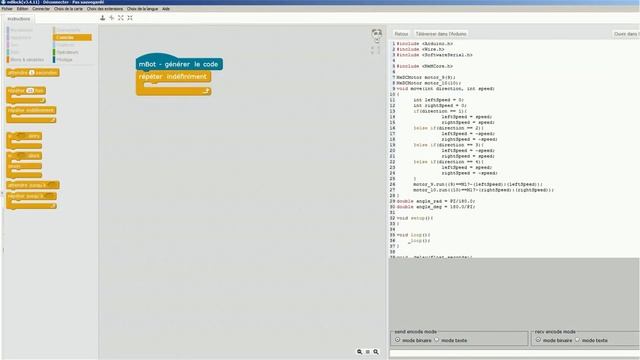Open the Choix des extensions menu
640x360 pixels.
104,9
